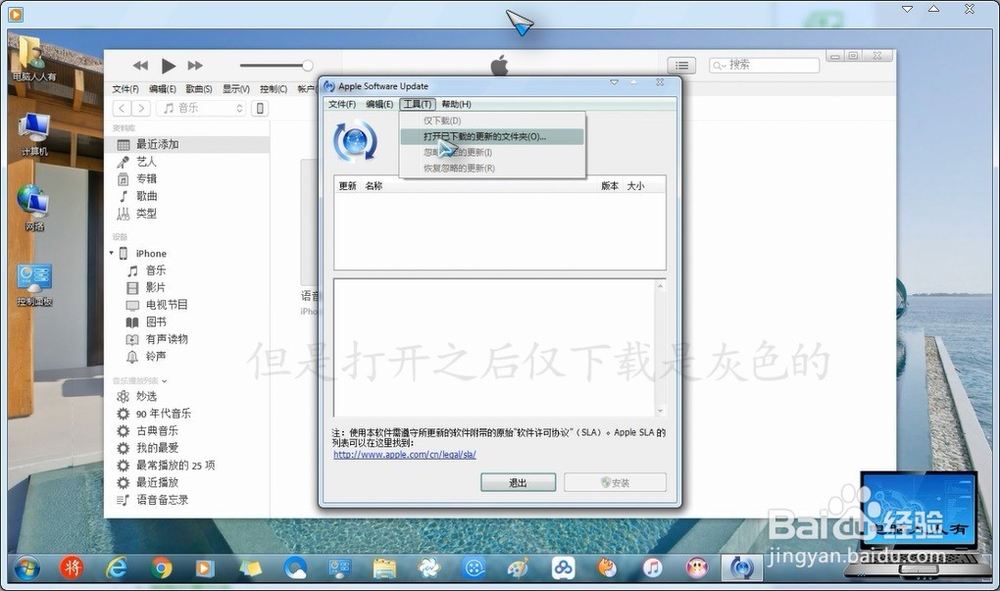The image size is (1000, 591).
Task: Open the 电脑人人有 desktop folder
Action: (x=34, y=60)
